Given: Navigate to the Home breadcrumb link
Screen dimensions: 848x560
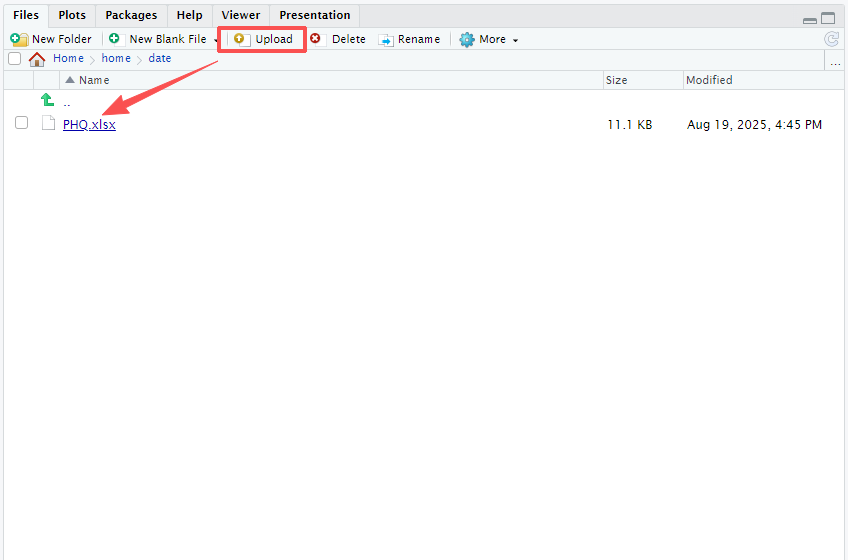Looking at the screenshot, I should click(68, 58).
